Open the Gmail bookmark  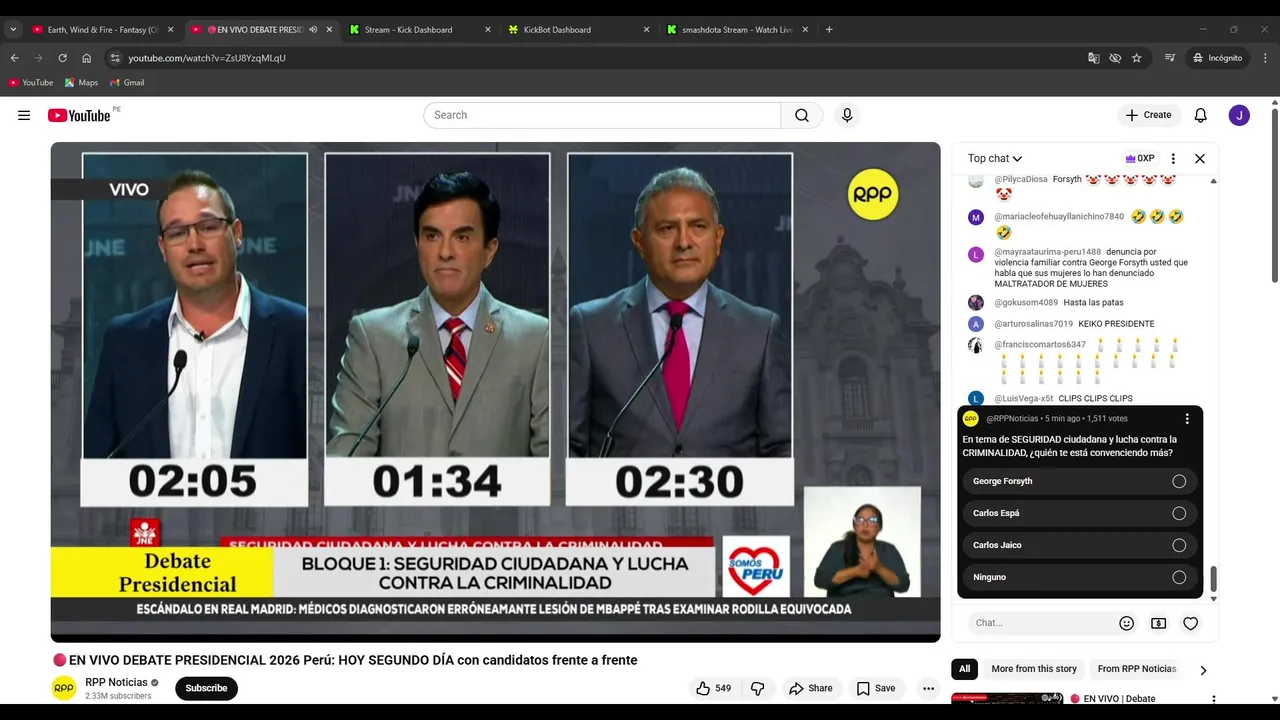point(126,83)
